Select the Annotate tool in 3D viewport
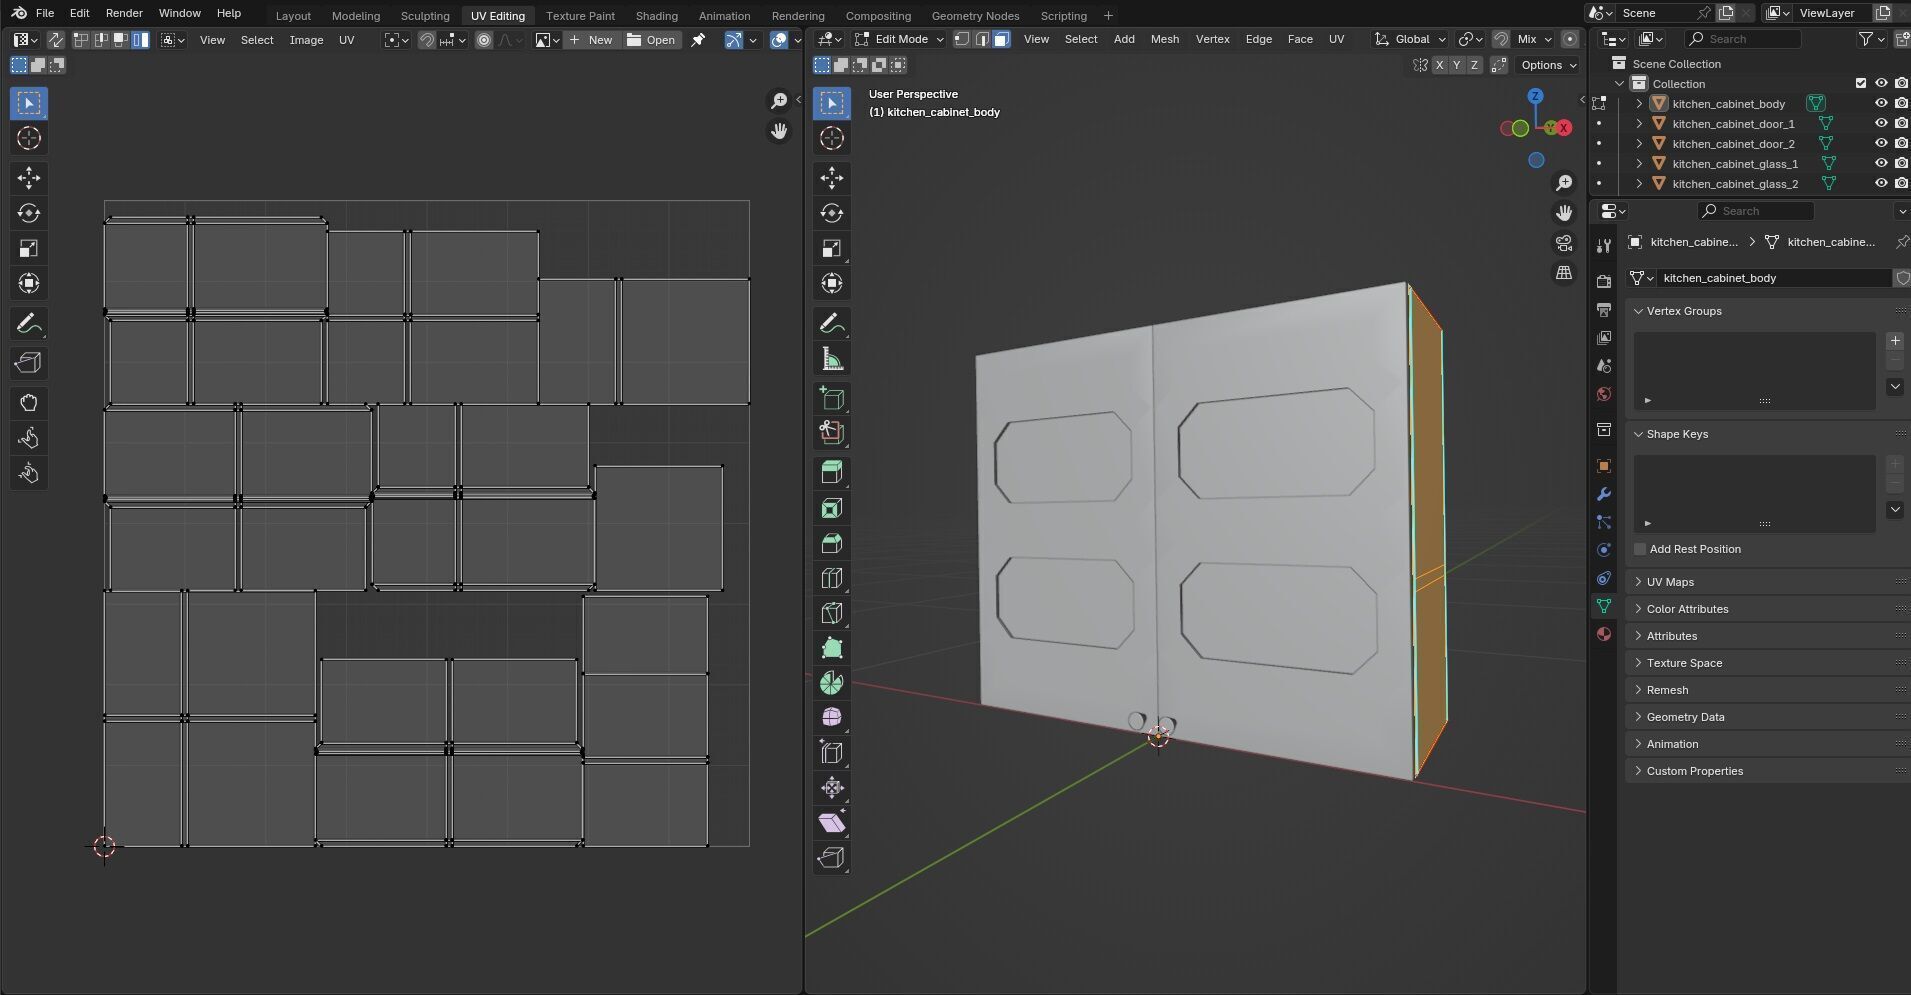The width and height of the screenshot is (1911, 995). [831, 324]
